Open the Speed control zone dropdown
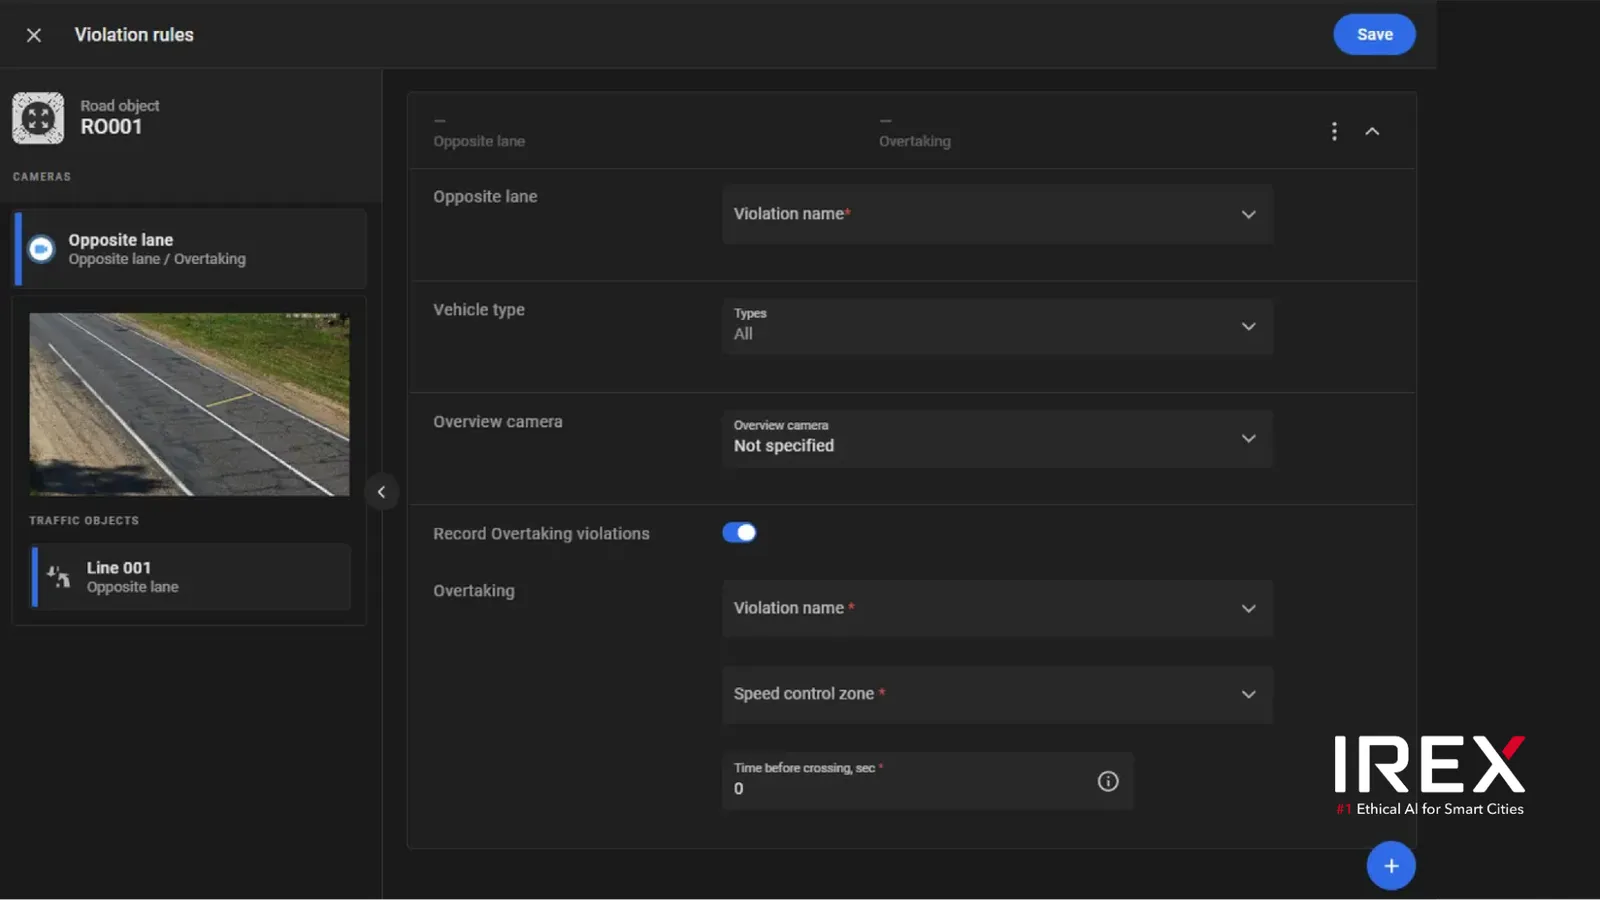 pyautogui.click(x=997, y=694)
